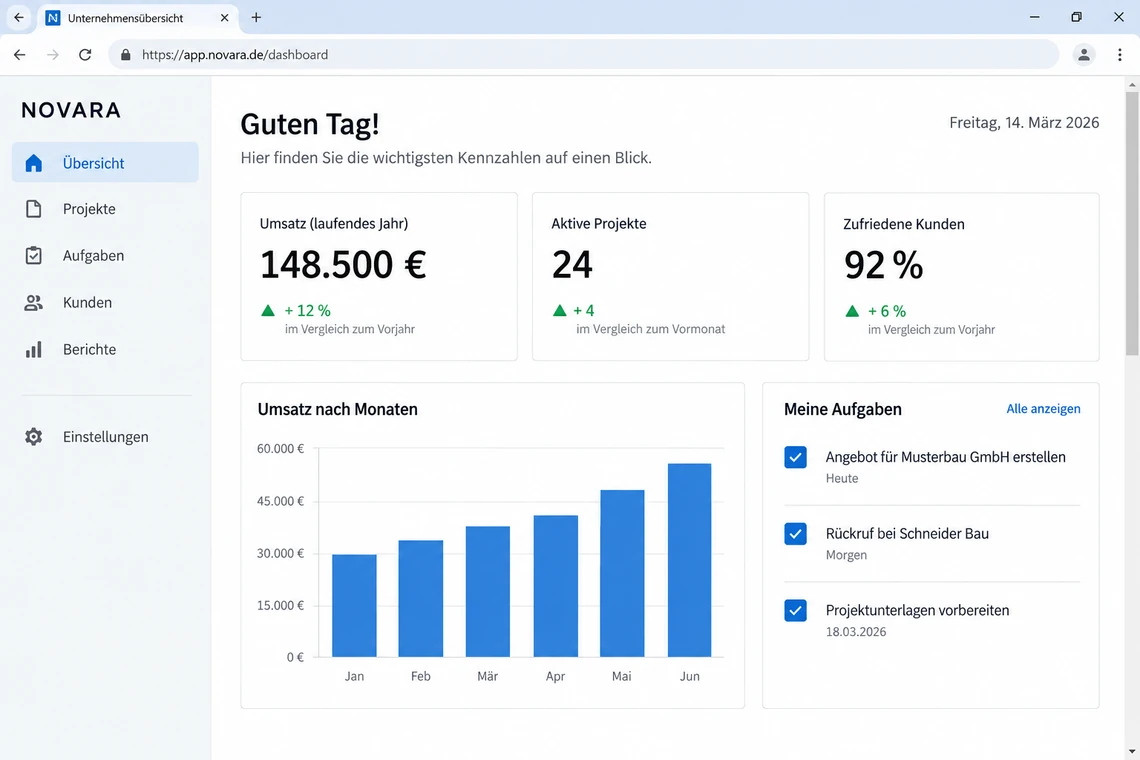The image size is (1140, 760).
Task: Open Kunden in the sidebar
Action: pos(105,303)
